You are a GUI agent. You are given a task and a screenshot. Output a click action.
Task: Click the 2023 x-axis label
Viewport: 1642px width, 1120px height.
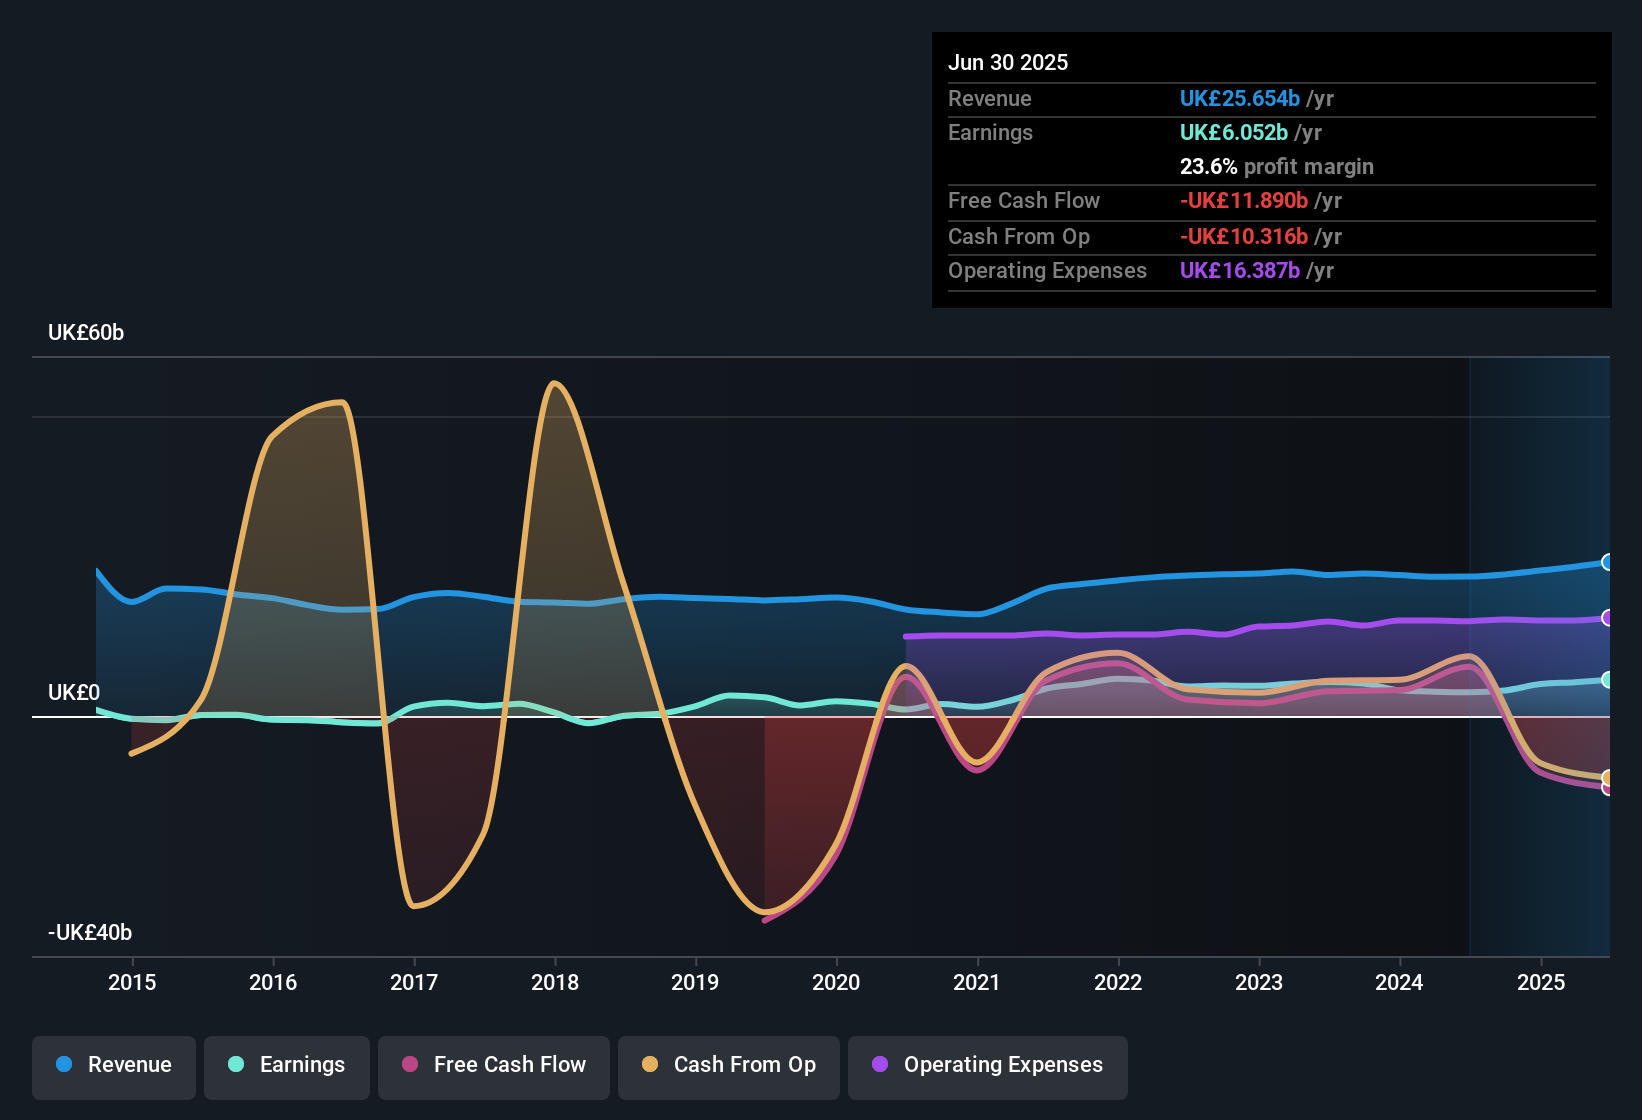(1259, 982)
